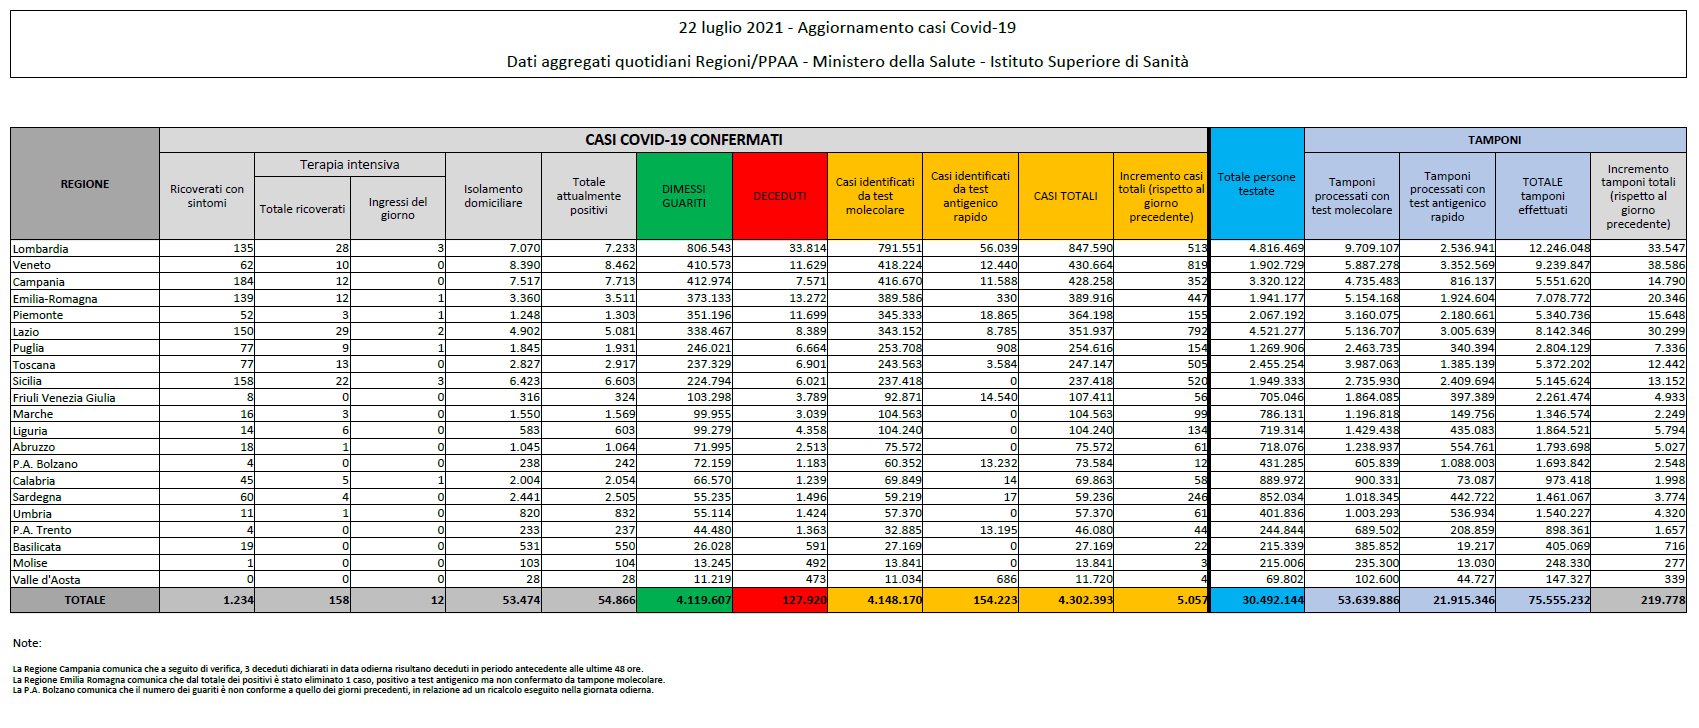This screenshot has height=728, width=1699.
Task: Select the orange CASI TOTALI header
Action: 1065,196
